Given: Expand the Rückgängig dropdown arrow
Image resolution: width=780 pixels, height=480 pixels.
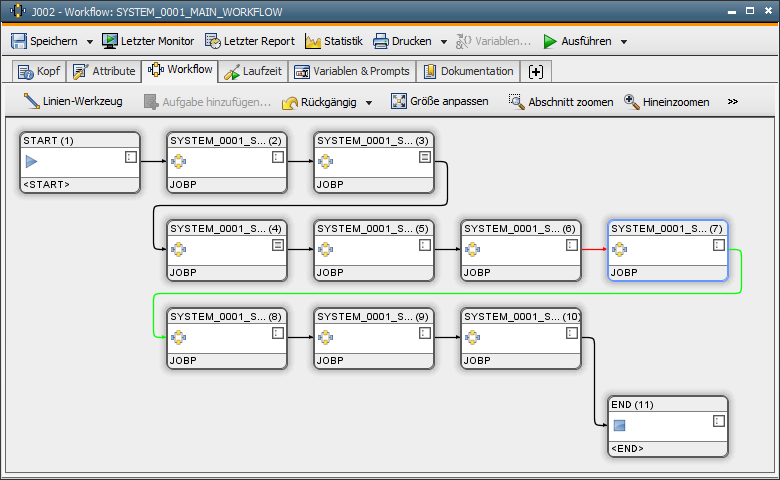Looking at the screenshot, I should pyautogui.click(x=369, y=103).
